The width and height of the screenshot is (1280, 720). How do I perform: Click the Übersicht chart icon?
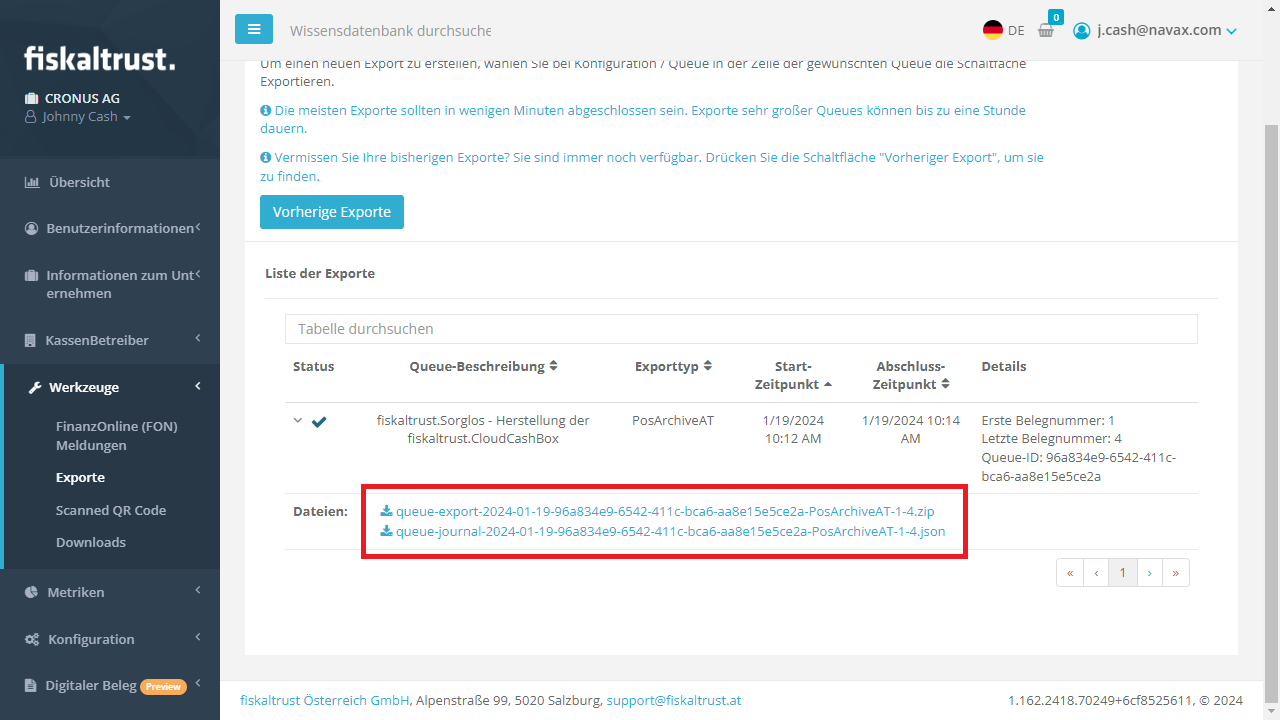(31, 182)
